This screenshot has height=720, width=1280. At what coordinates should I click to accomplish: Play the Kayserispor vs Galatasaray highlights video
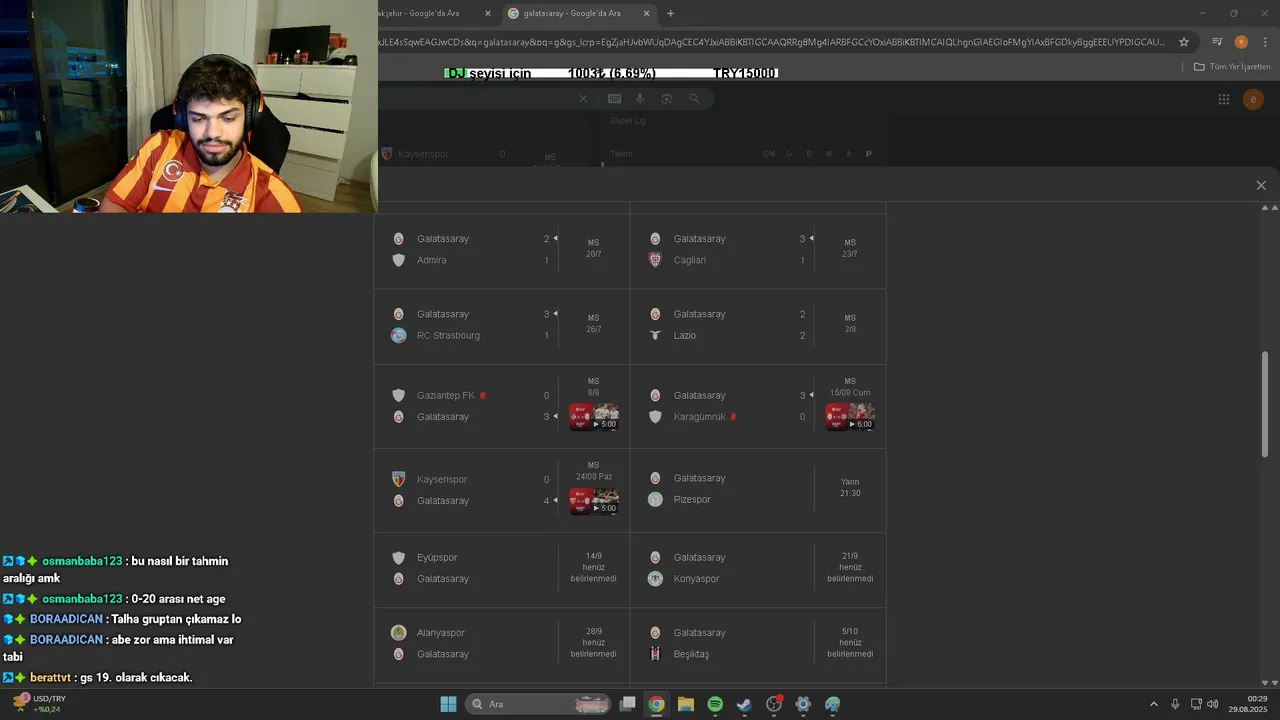(x=594, y=501)
